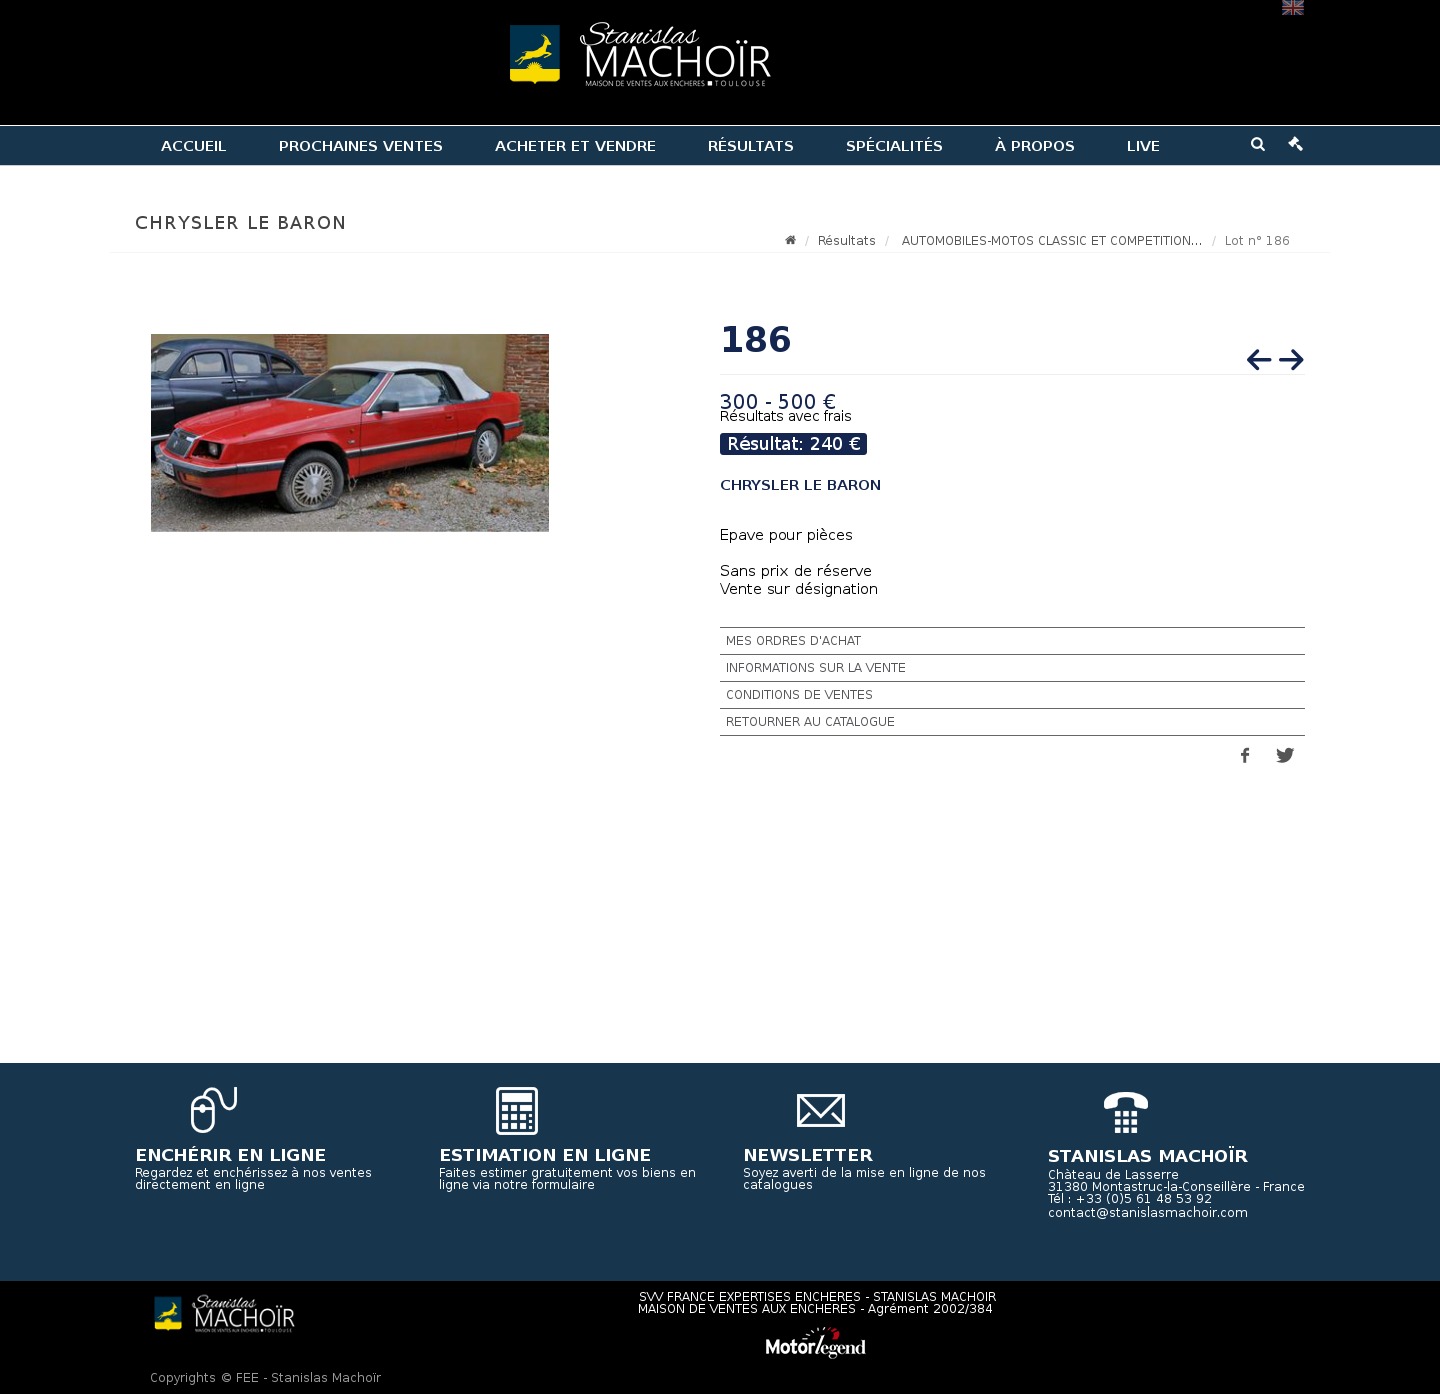This screenshot has height=1394, width=1440.
Task: Open the Automobiles-Motos Classic breadcrumb link
Action: tap(1052, 241)
